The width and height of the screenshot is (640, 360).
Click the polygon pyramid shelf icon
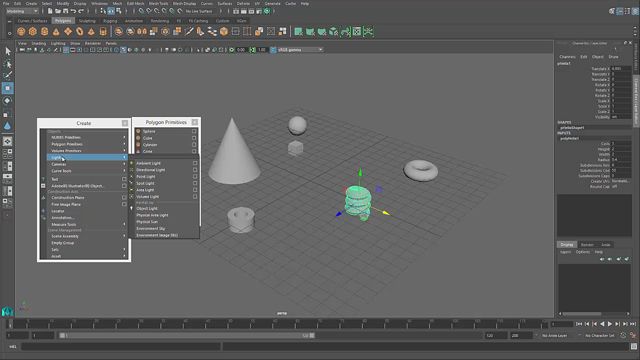coord(91,31)
